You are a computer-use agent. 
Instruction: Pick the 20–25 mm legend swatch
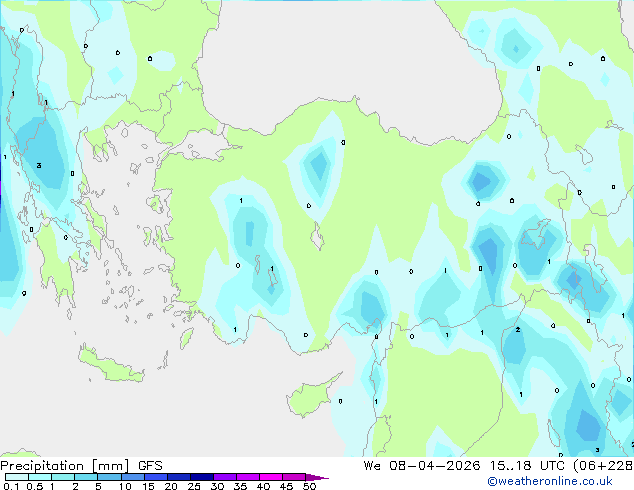click(179, 477)
